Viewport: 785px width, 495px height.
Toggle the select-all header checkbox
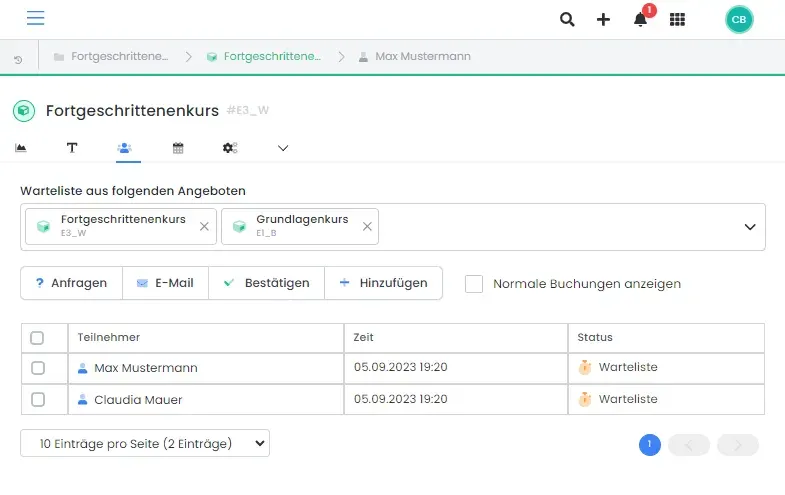pyautogui.click(x=37, y=338)
